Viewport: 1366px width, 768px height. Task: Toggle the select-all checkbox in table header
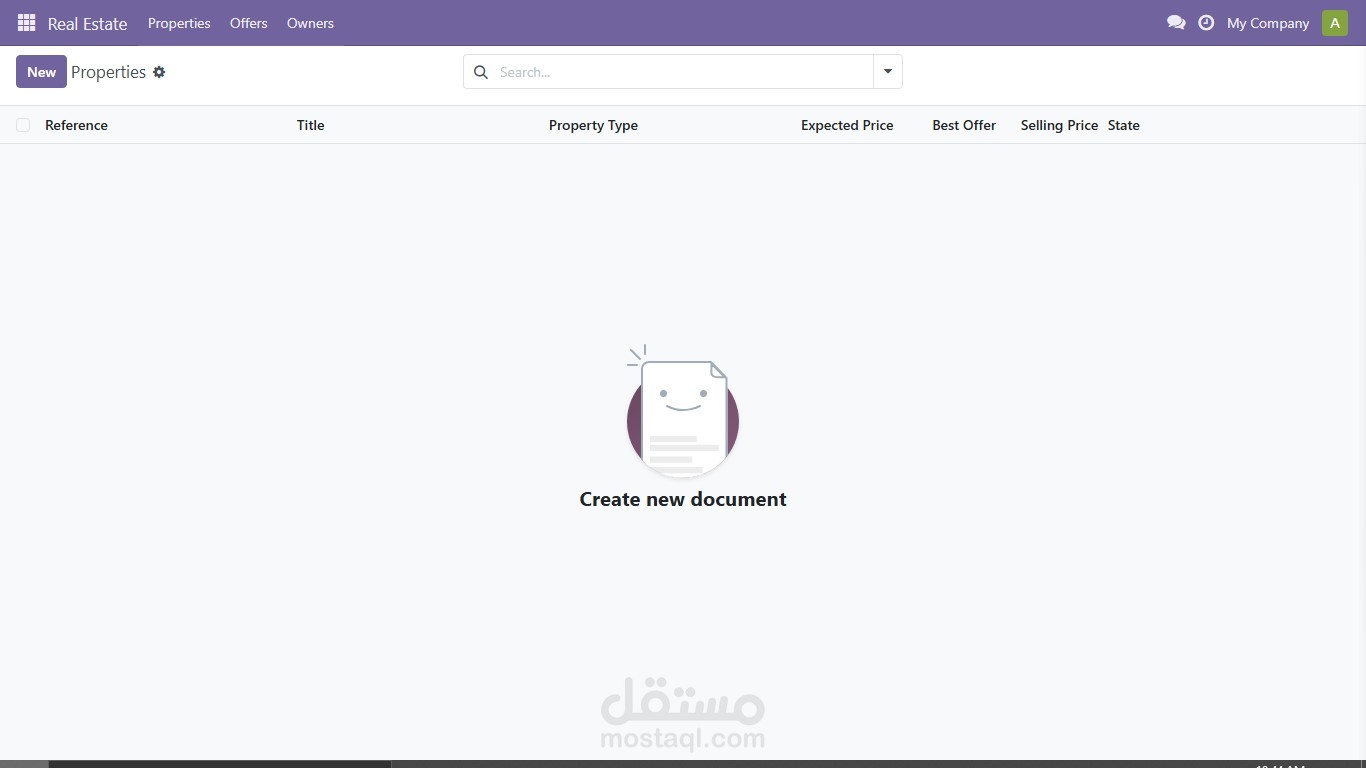pyautogui.click(x=23, y=125)
